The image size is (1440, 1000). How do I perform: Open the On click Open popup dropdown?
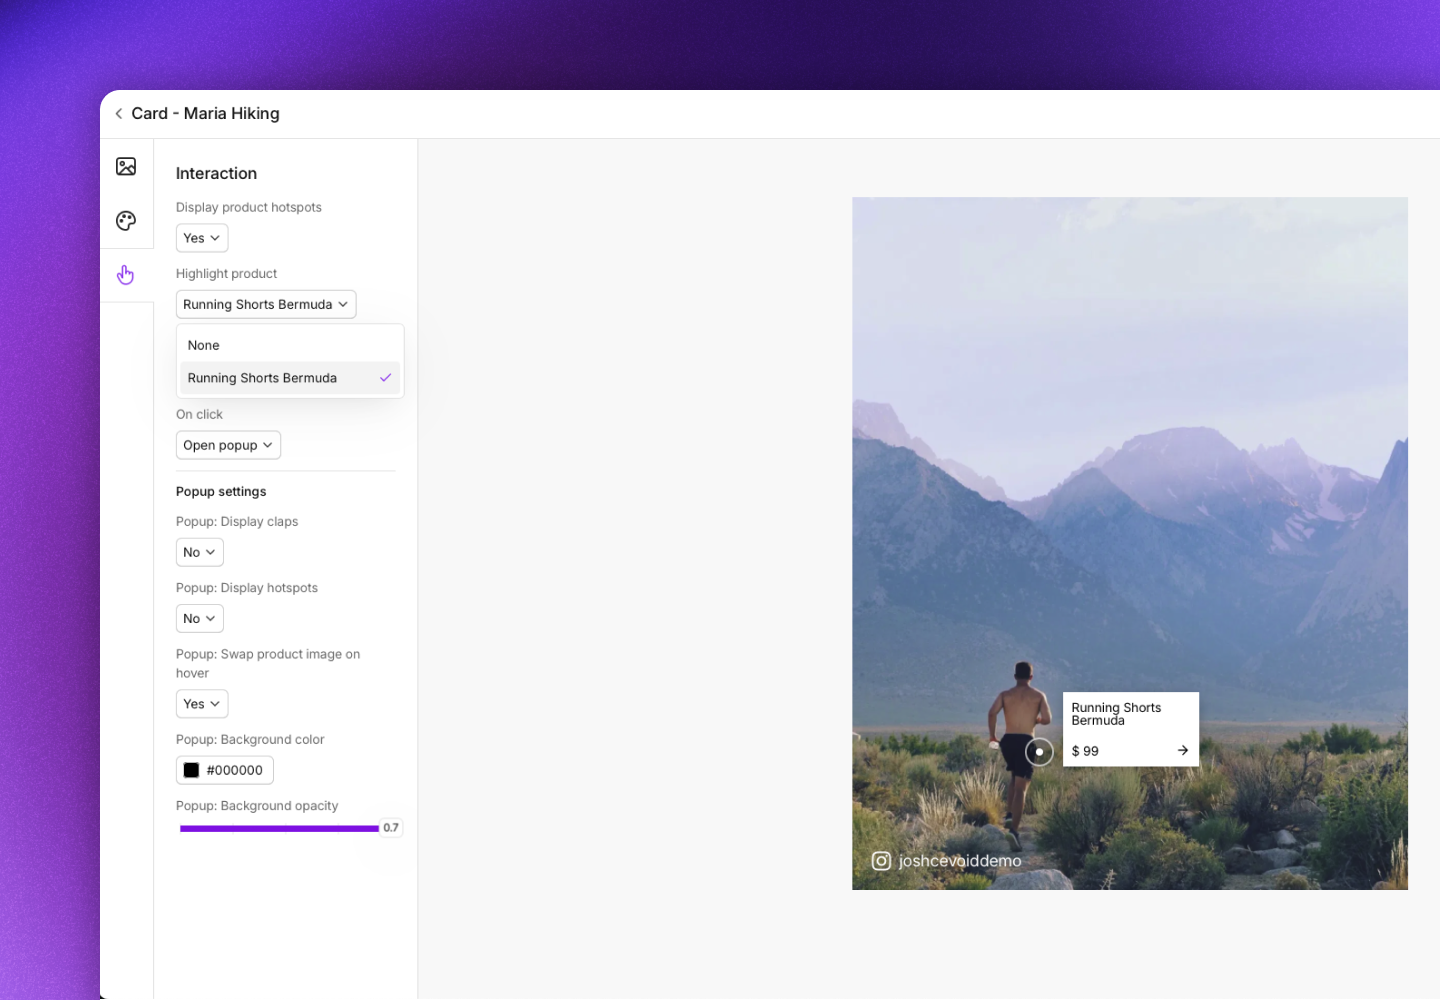[x=228, y=445]
